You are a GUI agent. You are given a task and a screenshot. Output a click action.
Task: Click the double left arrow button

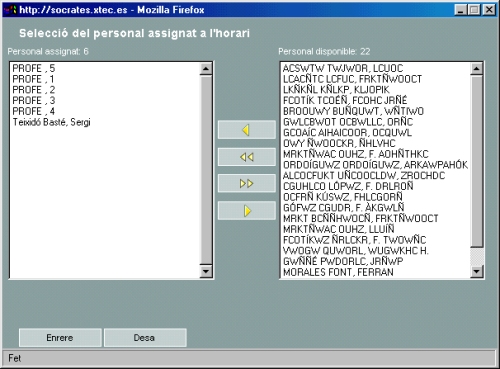click(247, 157)
